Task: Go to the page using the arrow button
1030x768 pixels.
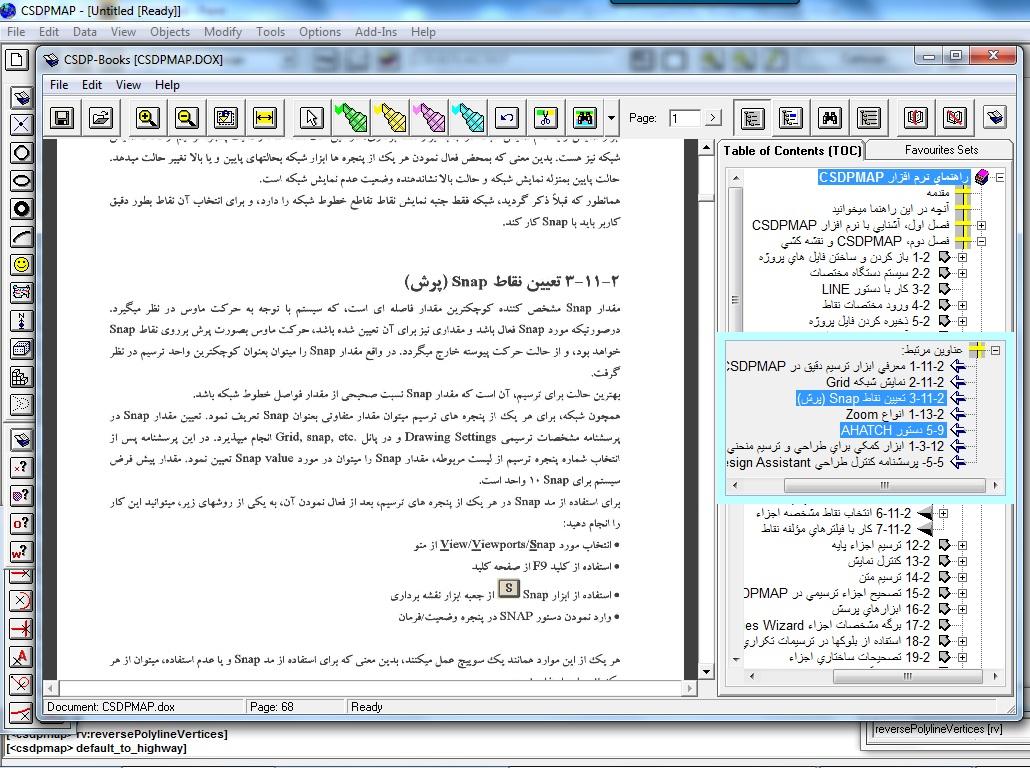Action: (713, 118)
